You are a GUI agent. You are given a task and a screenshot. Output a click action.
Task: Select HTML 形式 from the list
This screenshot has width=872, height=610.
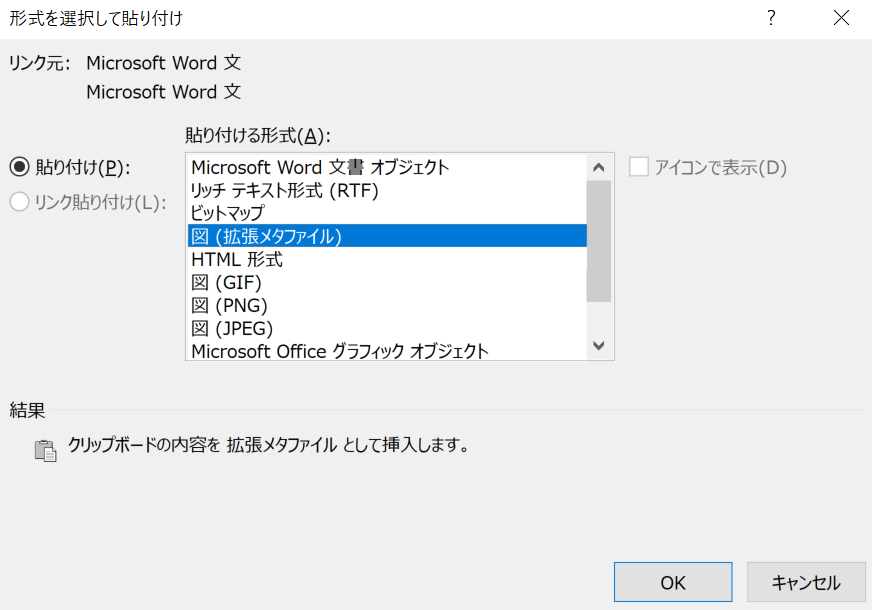click(387, 259)
